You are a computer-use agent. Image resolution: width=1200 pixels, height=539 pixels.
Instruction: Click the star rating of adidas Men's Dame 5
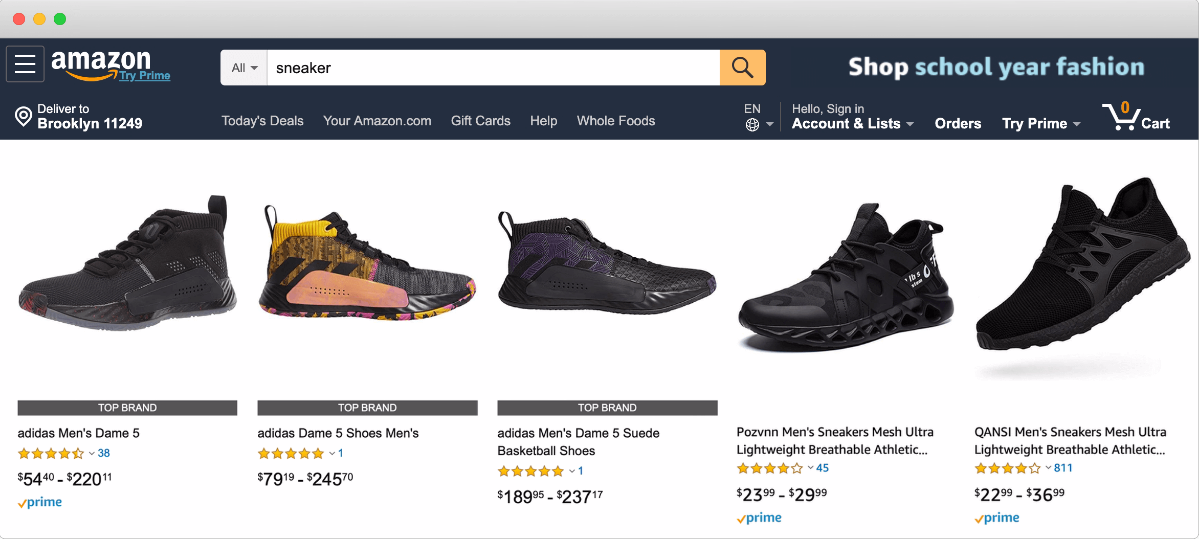pos(51,454)
